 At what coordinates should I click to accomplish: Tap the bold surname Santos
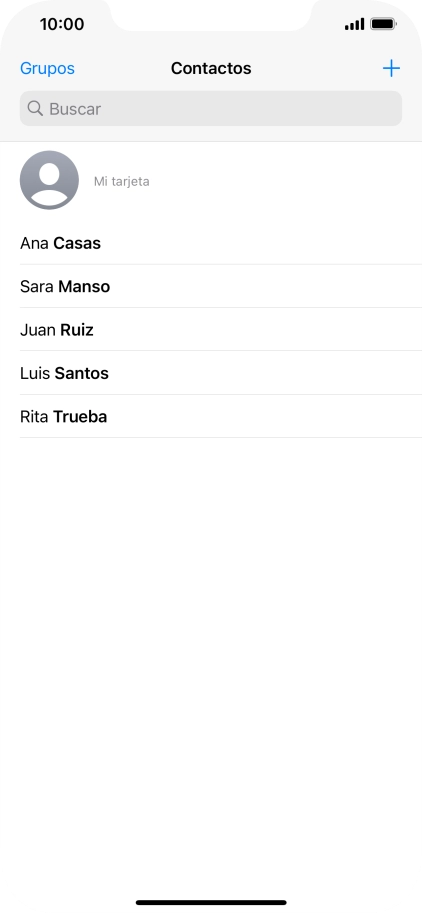81,373
